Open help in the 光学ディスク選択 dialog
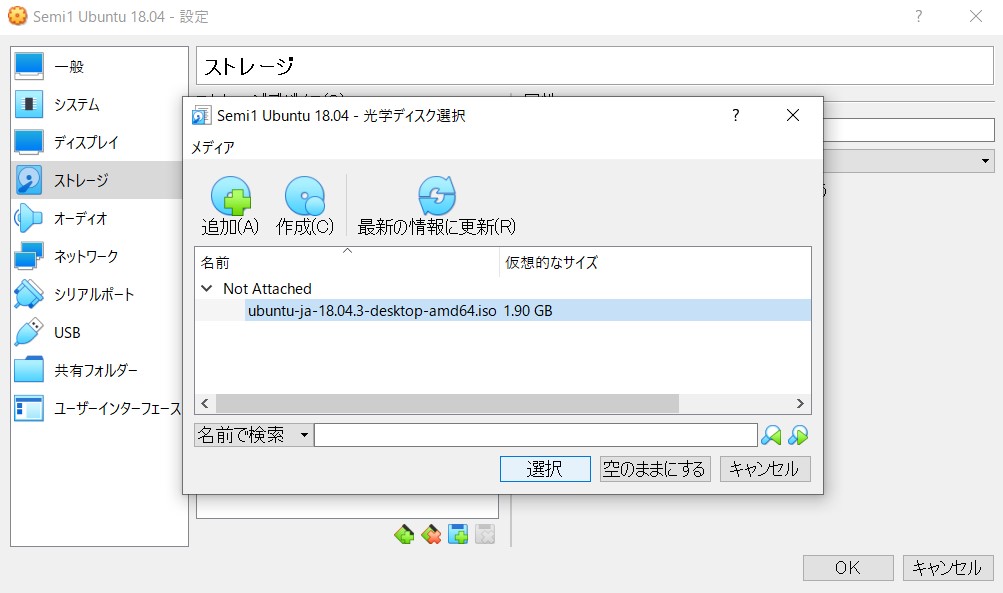The image size is (1003, 593). pos(736,115)
